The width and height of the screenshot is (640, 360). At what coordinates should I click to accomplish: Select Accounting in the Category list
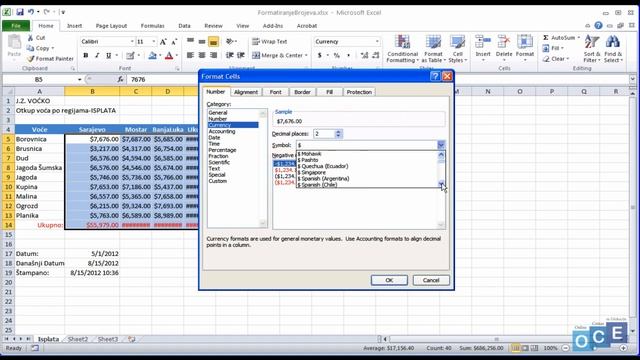click(222, 131)
